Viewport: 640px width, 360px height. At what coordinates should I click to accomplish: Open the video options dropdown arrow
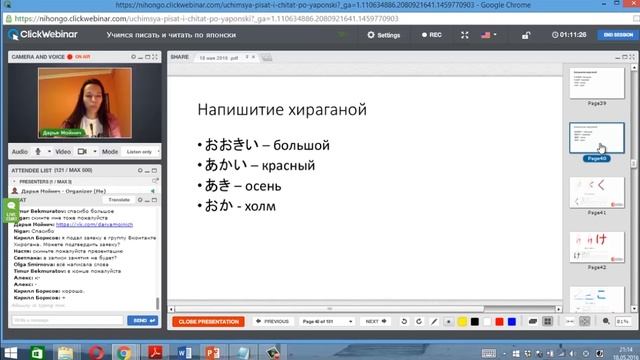tap(95, 151)
